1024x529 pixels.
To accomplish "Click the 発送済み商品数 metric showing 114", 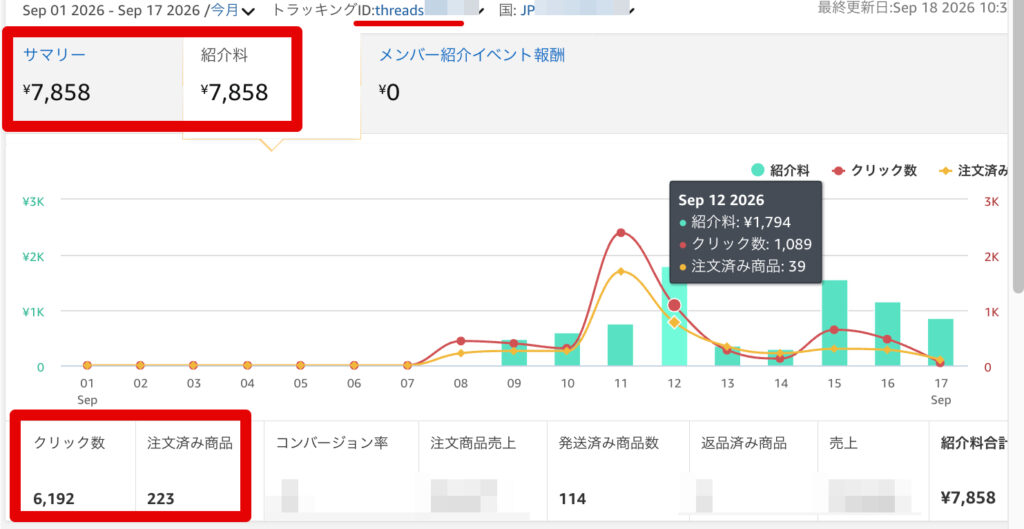I will click(x=618, y=470).
